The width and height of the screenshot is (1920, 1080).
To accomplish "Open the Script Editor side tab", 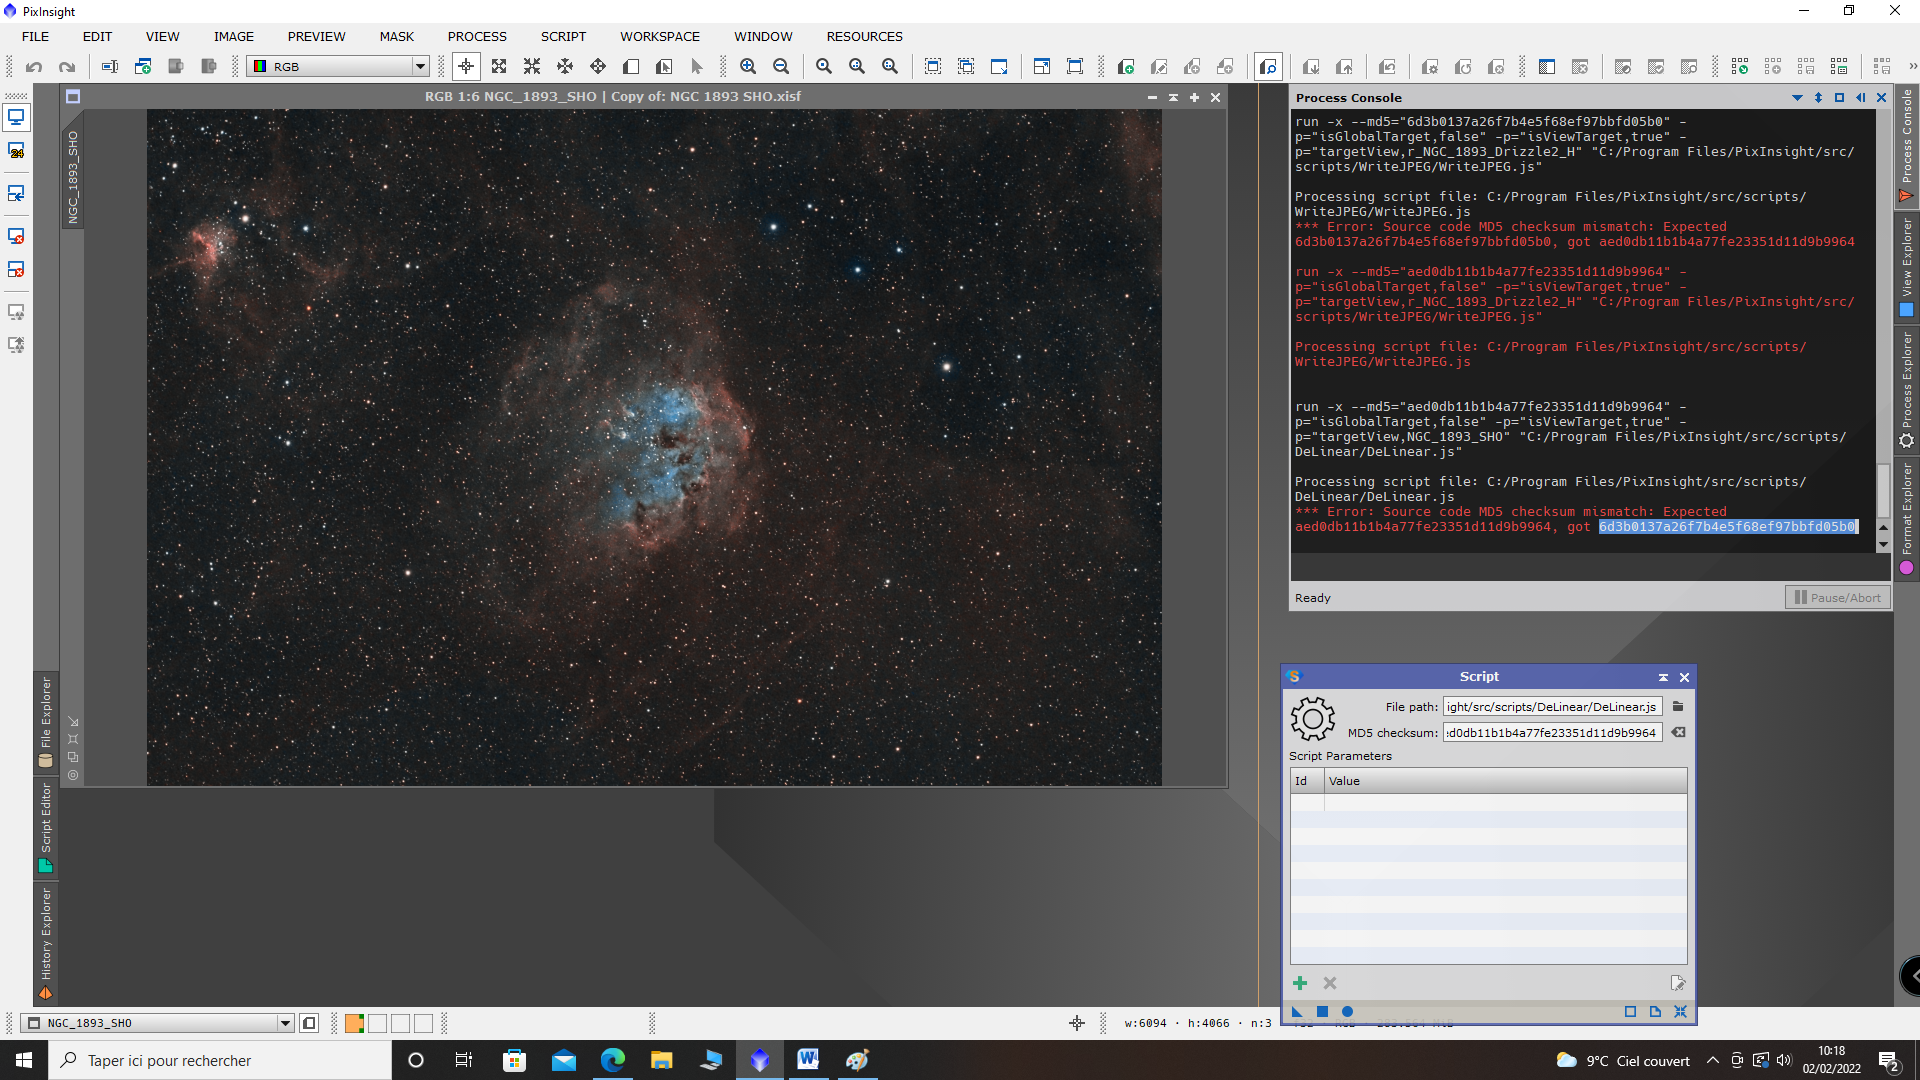I will pos(45,828).
